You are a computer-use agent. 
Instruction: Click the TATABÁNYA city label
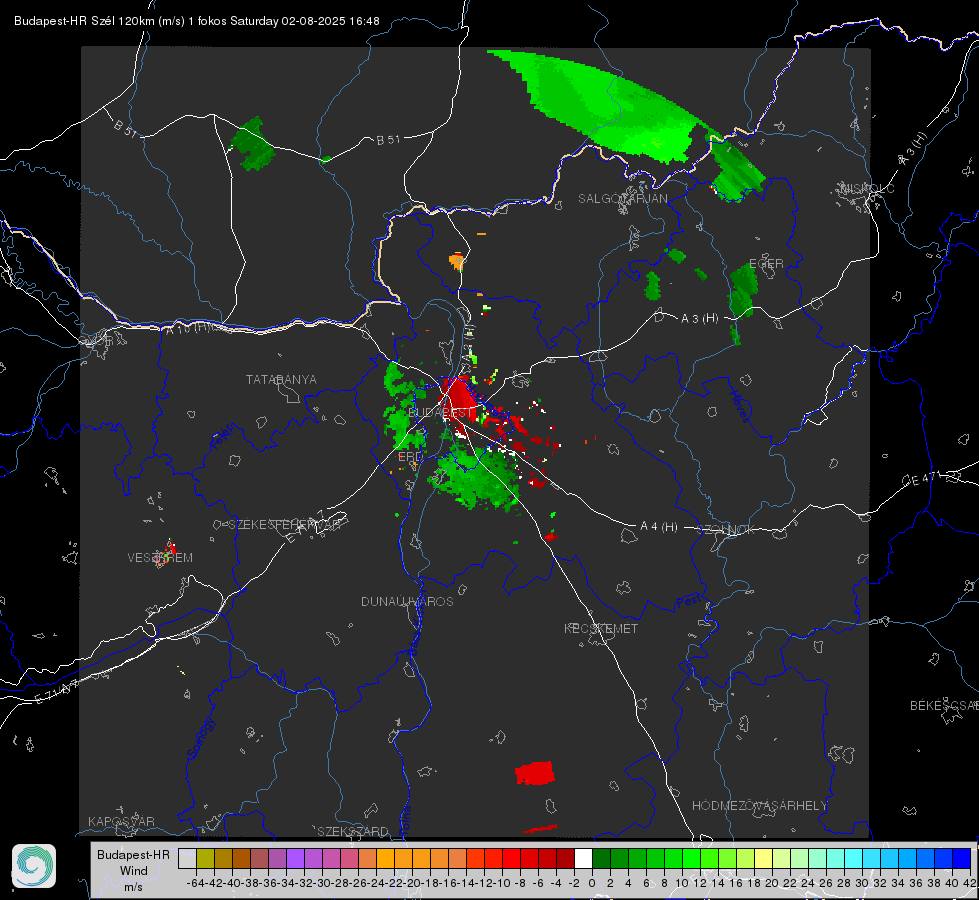tap(281, 379)
